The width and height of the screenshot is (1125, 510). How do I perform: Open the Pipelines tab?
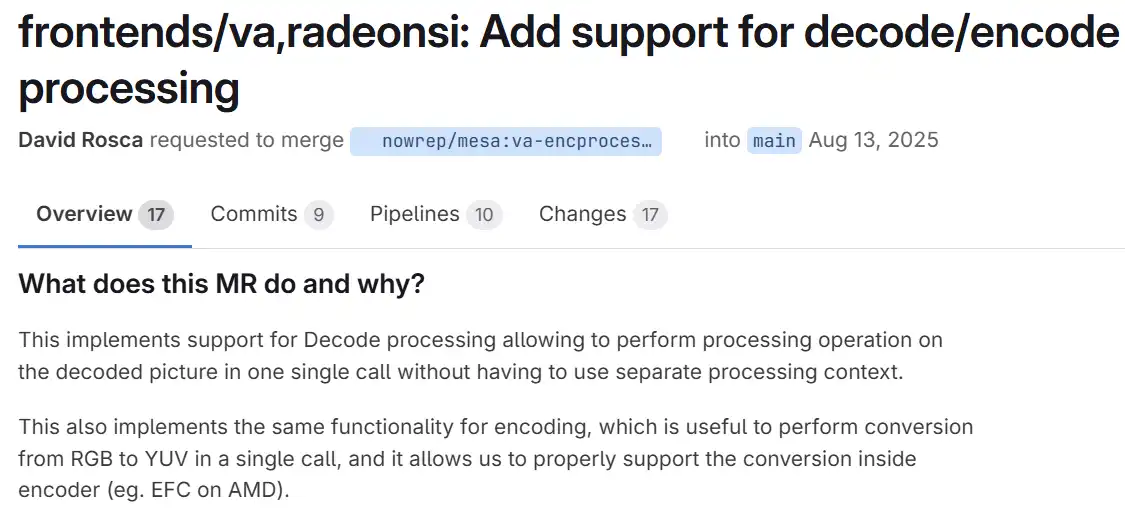tap(414, 214)
